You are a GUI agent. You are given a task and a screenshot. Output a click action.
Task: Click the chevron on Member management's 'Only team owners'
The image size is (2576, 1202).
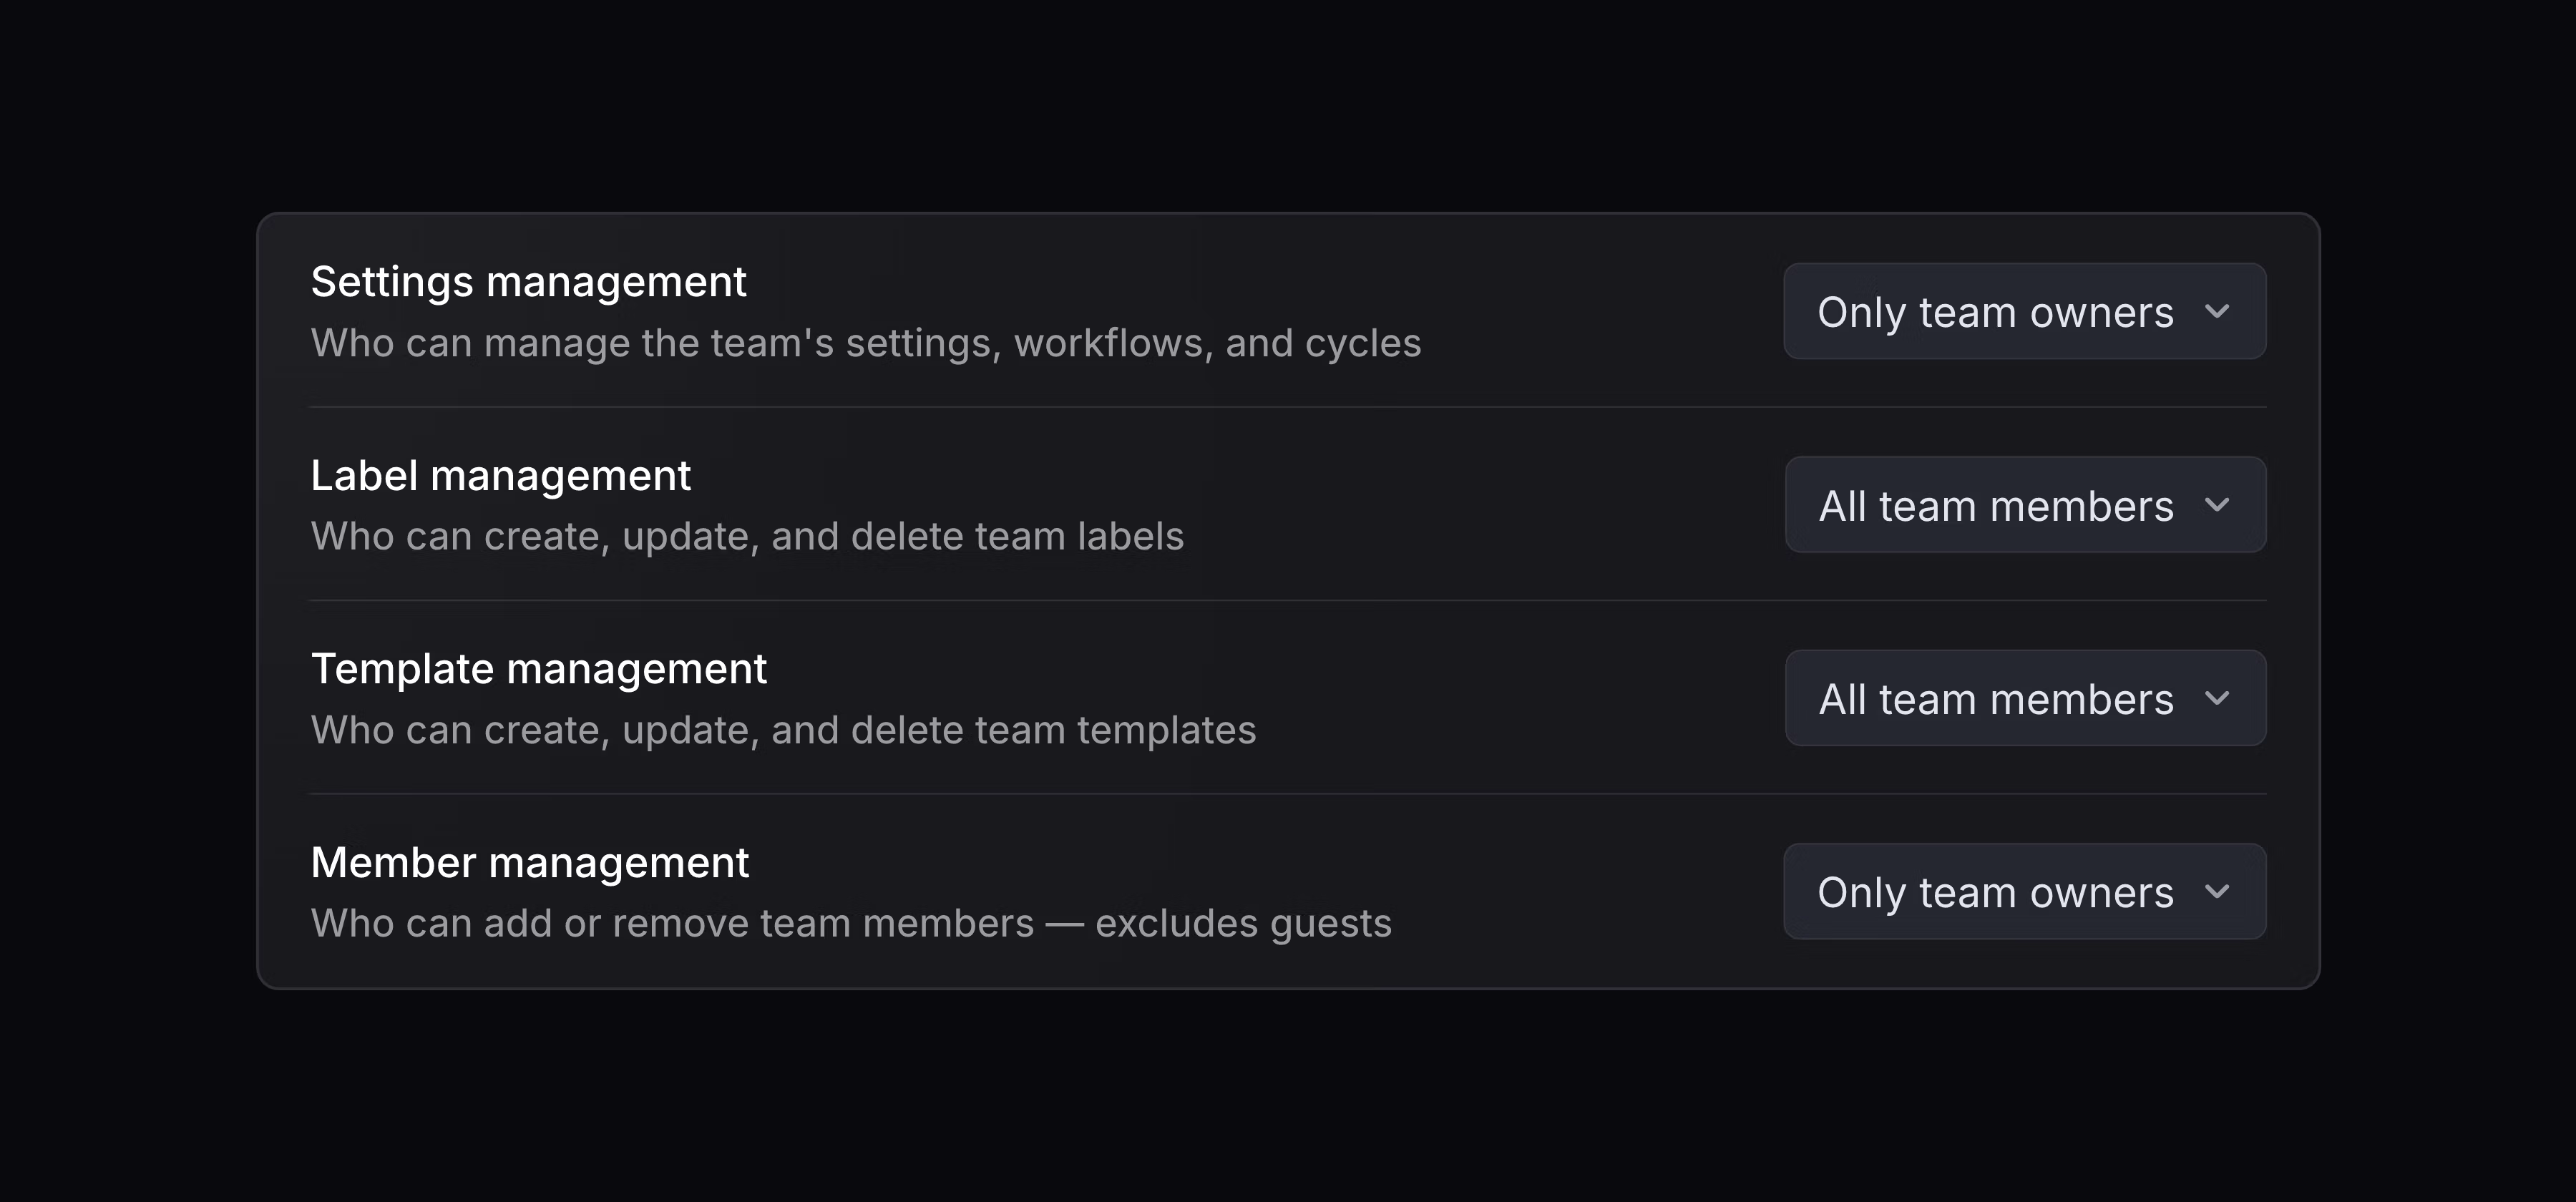[x=2218, y=891]
